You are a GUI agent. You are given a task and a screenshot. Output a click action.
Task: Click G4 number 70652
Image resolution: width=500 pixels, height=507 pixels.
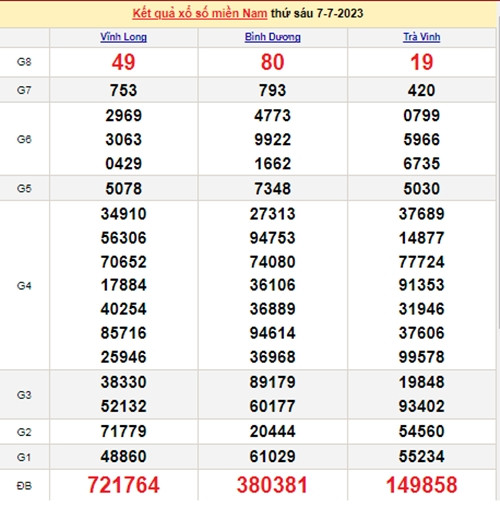pyautogui.click(x=124, y=262)
